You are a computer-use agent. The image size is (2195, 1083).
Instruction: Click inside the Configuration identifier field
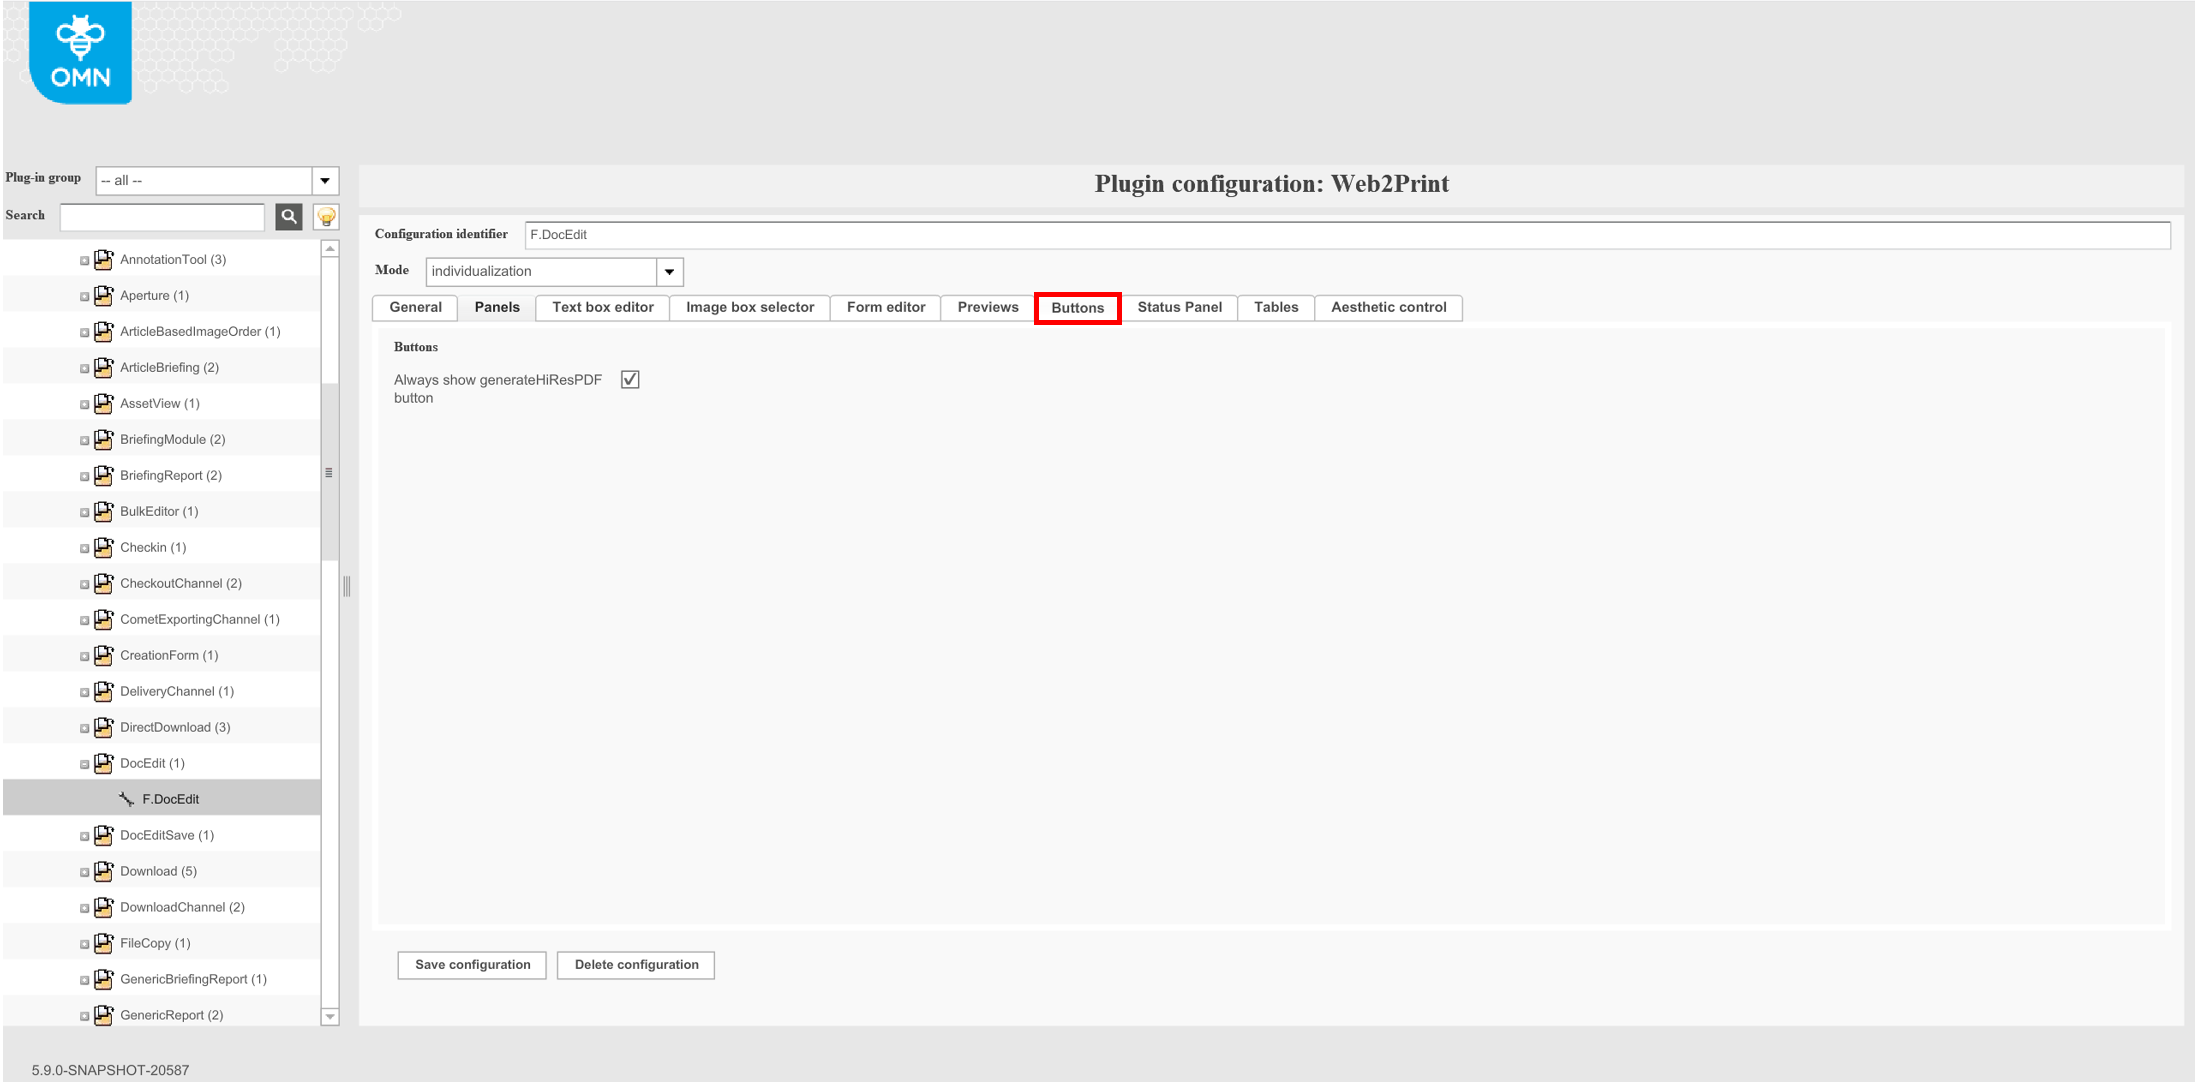pos(900,234)
